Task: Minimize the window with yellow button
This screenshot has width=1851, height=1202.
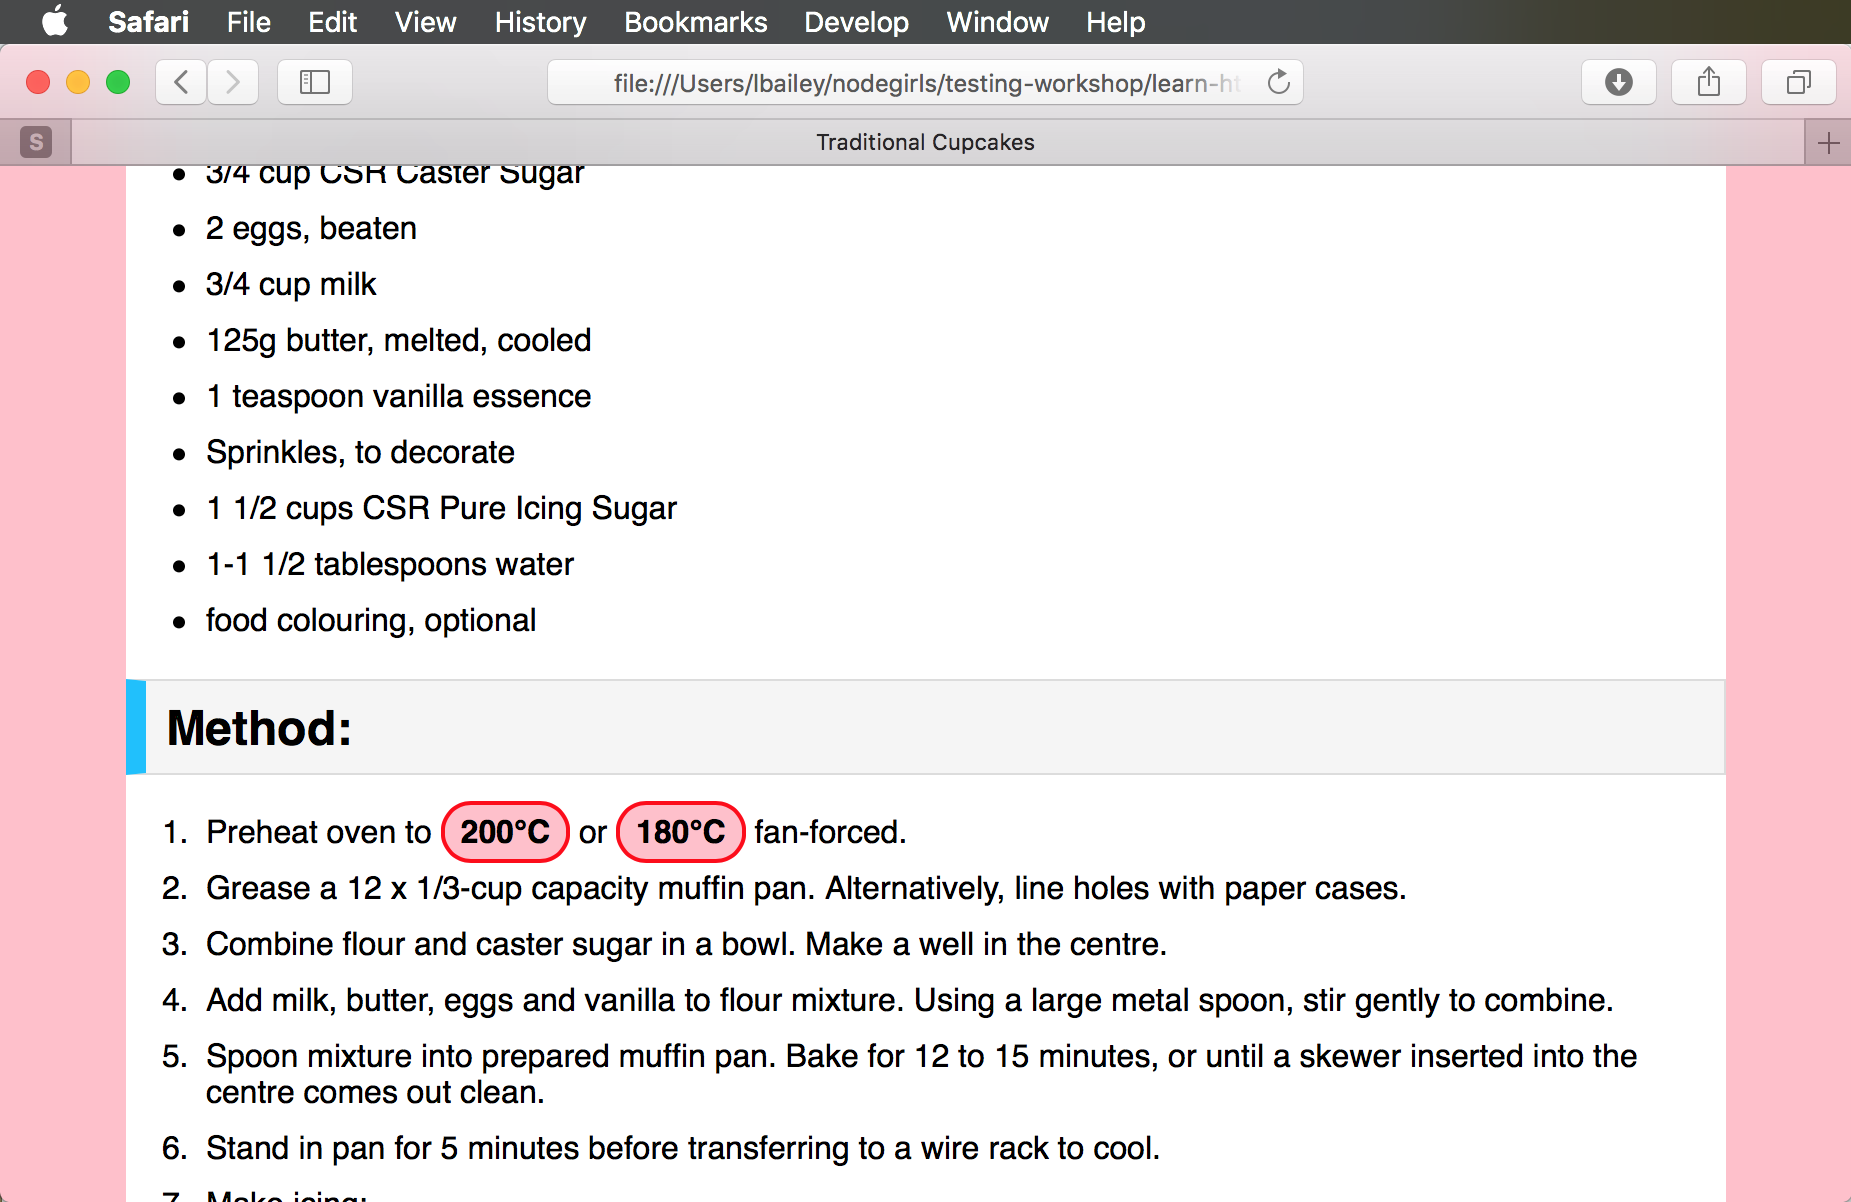Action: pyautogui.click(x=78, y=82)
